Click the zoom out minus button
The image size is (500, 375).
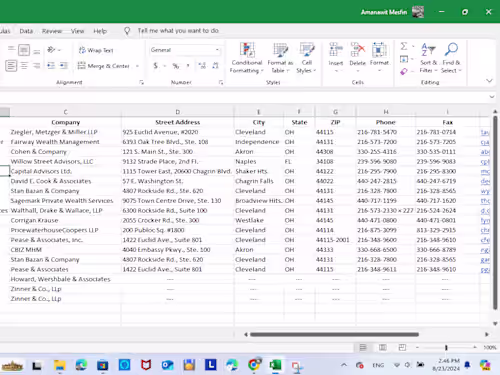[417, 347]
